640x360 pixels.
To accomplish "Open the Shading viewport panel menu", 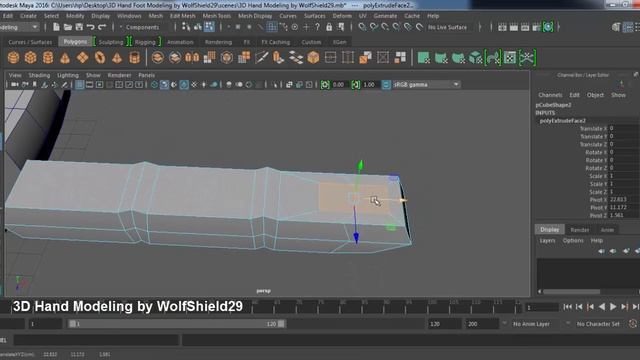I will [x=39, y=75].
